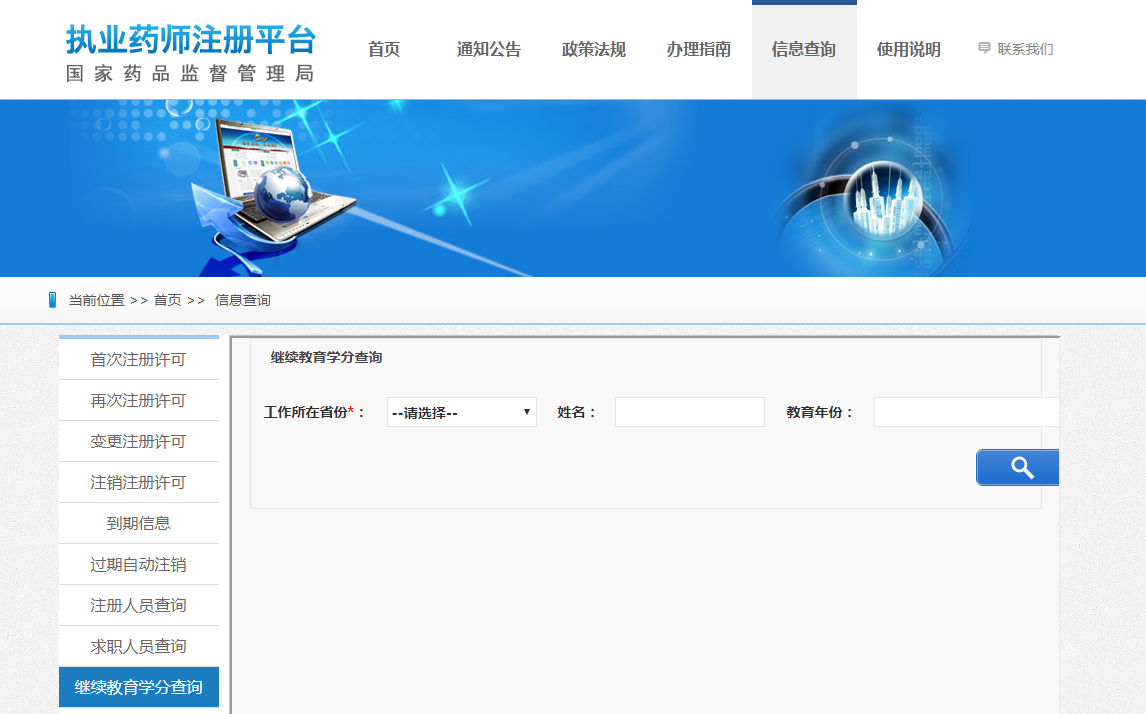Open 变更注册许可 from the sidebar
The width and height of the screenshot is (1146, 714).
pos(139,442)
